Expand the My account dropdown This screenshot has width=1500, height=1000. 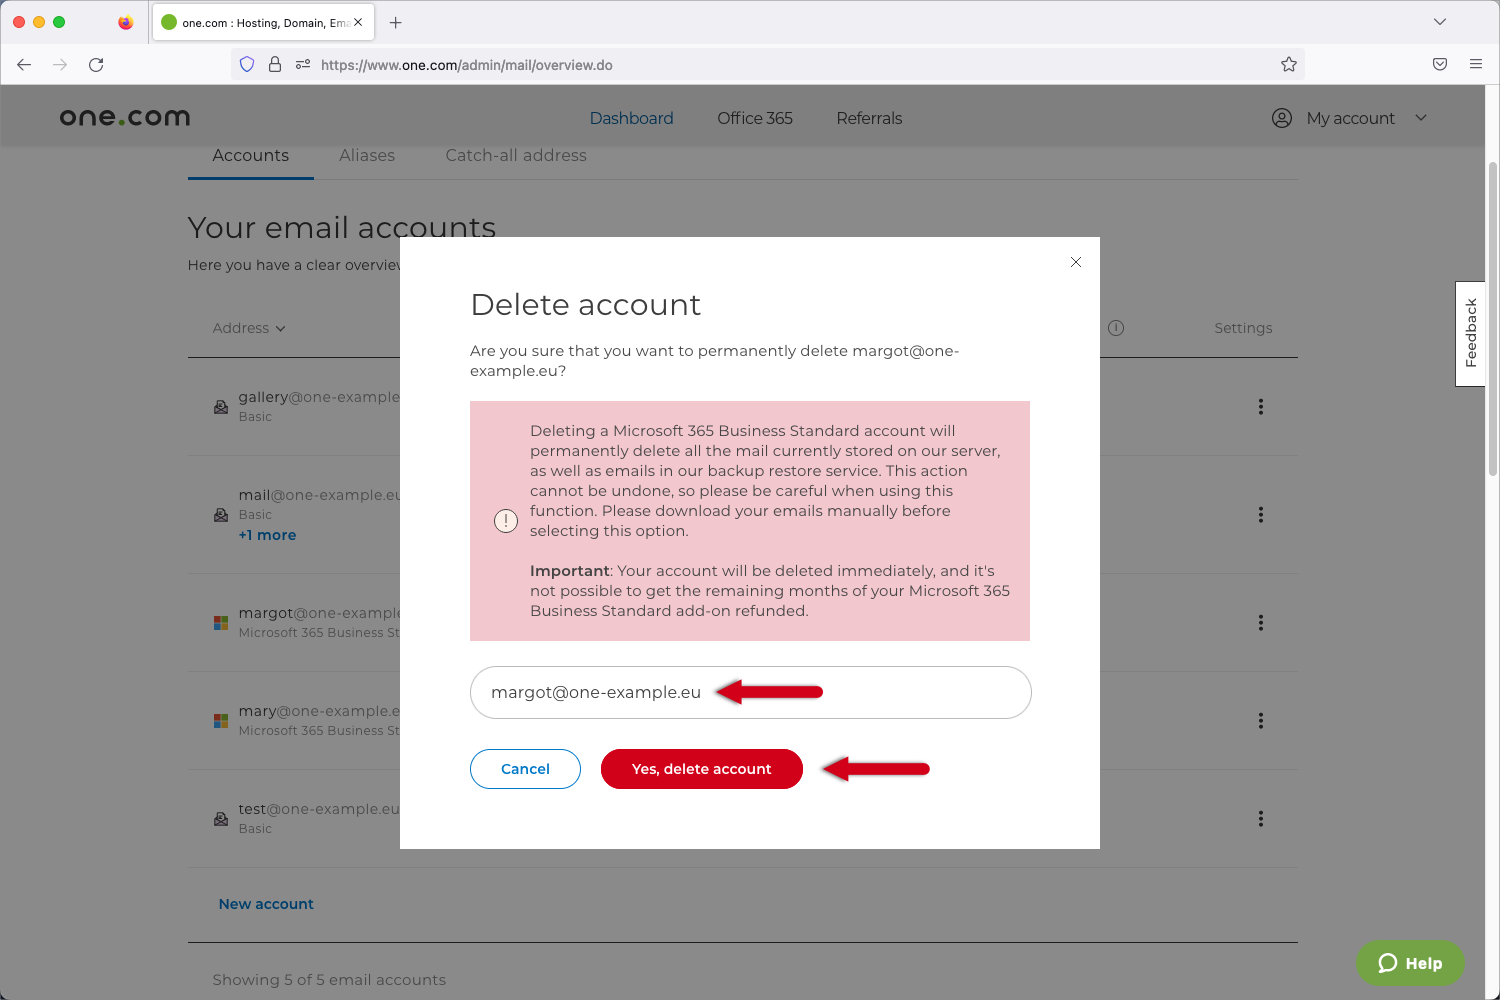click(1350, 118)
